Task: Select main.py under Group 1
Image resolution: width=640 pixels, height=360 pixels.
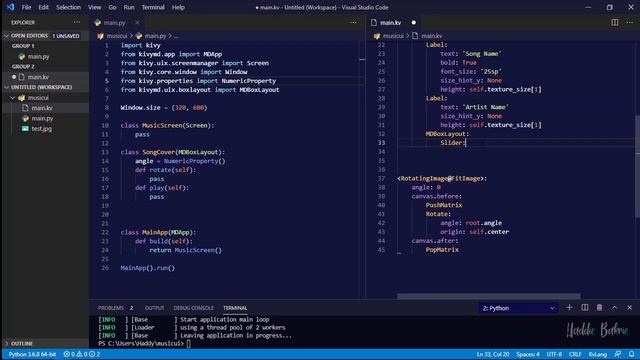Action: [38, 56]
